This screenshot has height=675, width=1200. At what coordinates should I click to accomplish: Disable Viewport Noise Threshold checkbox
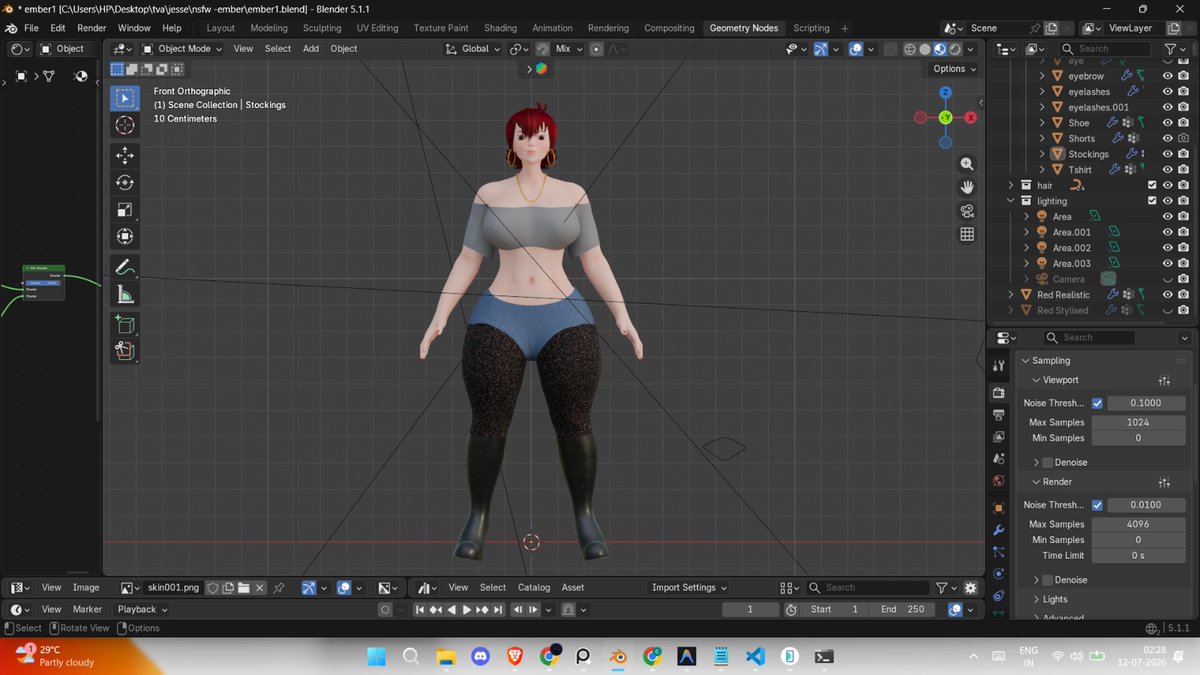pos(1098,403)
